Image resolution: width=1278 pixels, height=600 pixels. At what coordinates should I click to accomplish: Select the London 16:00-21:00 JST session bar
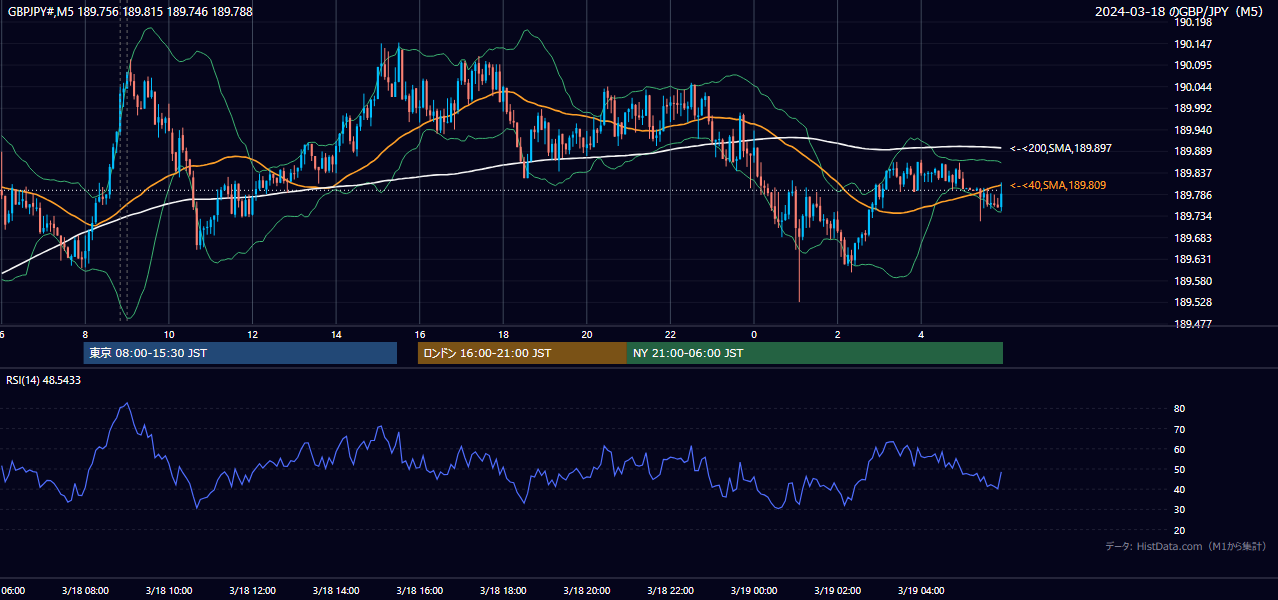pyautogui.click(x=522, y=353)
